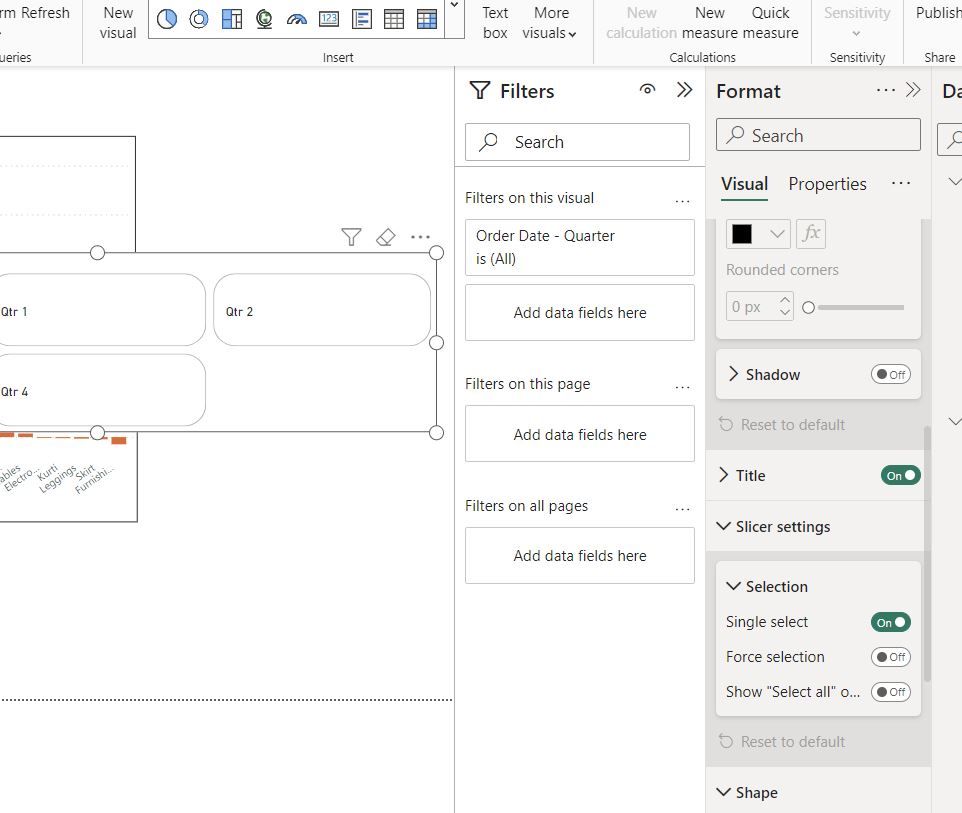The height and width of the screenshot is (813, 962).
Task: Open more options beside Properties tab
Action: pyautogui.click(x=901, y=183)
